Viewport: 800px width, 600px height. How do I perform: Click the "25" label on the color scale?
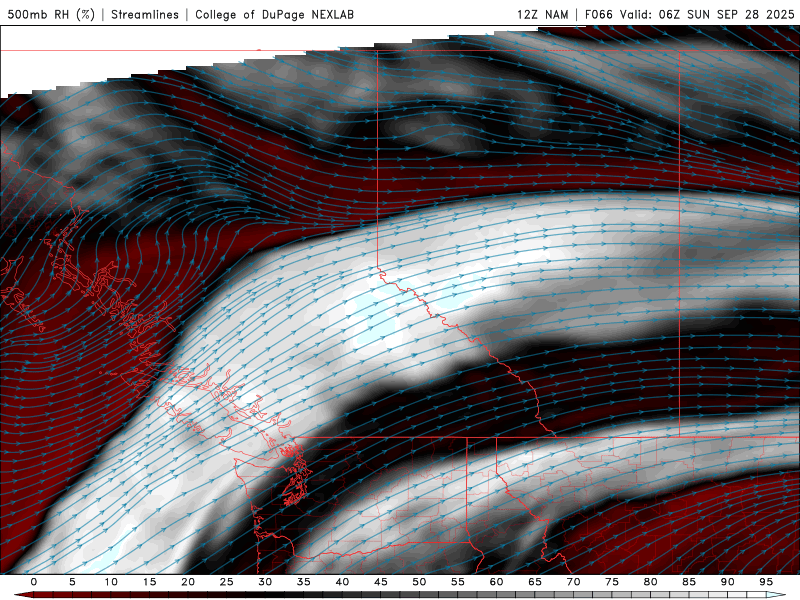point(227,582)
